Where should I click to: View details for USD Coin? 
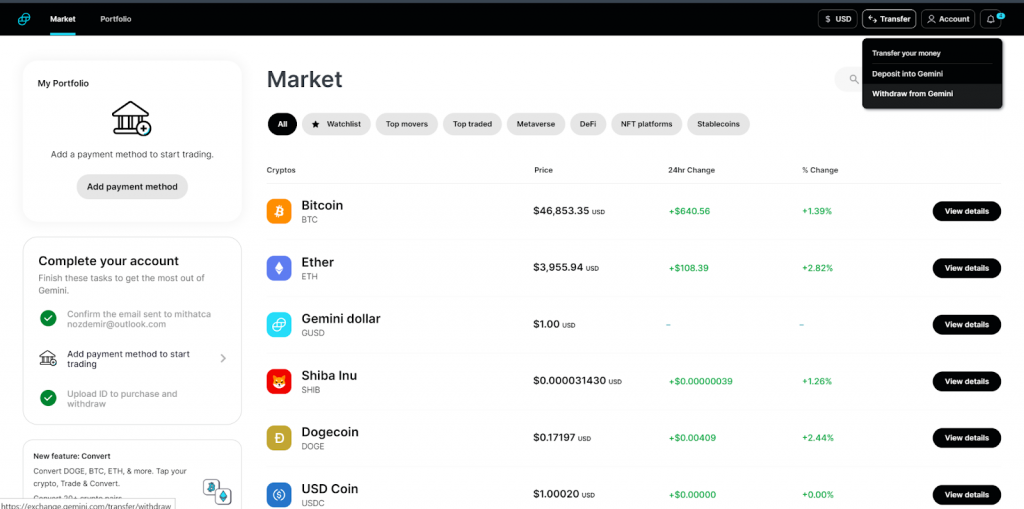click(x=967, y=495)
